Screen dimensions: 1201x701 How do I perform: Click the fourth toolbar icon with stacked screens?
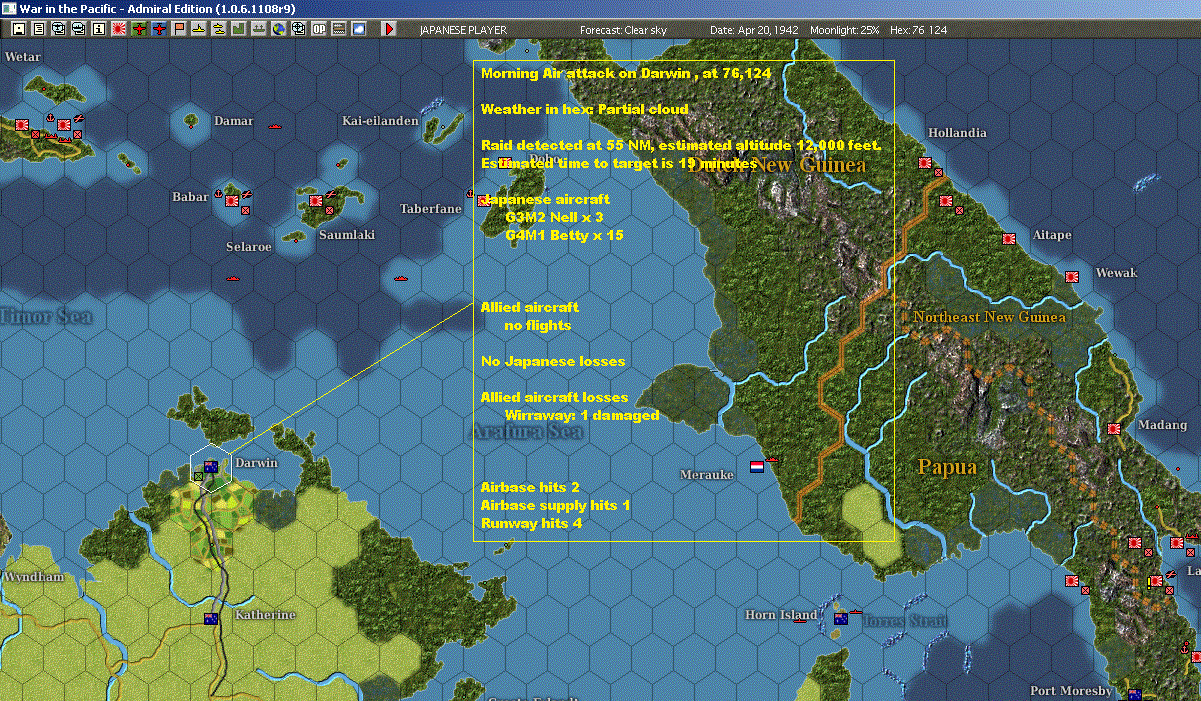[78, 29]
